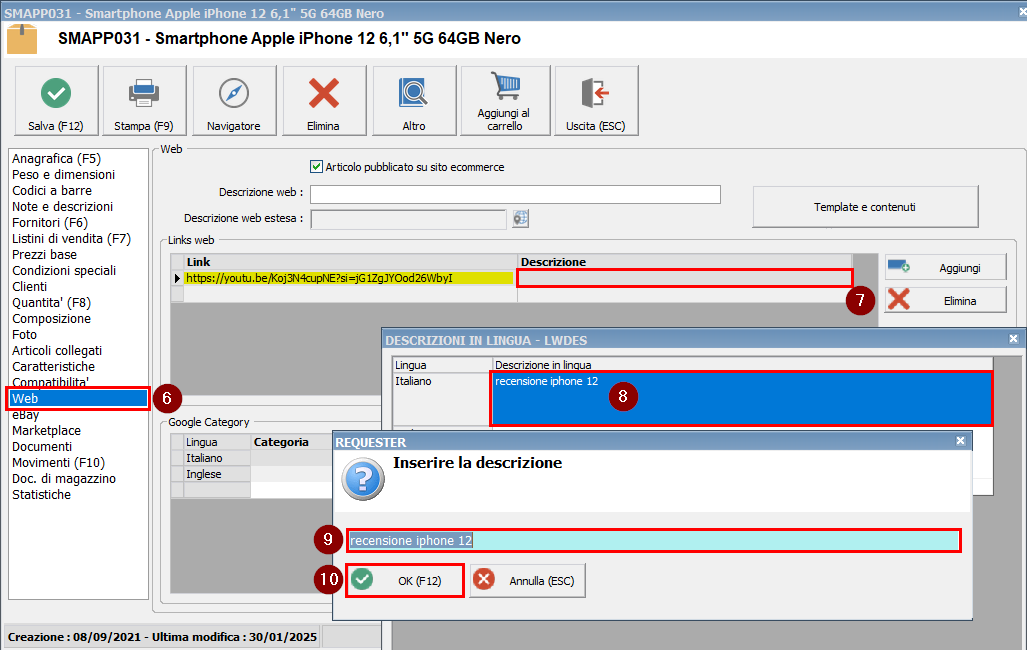Viewport: 1027px width, 650px height.
Task: Click the Stampa (F9) printer button
Action: 144,100
